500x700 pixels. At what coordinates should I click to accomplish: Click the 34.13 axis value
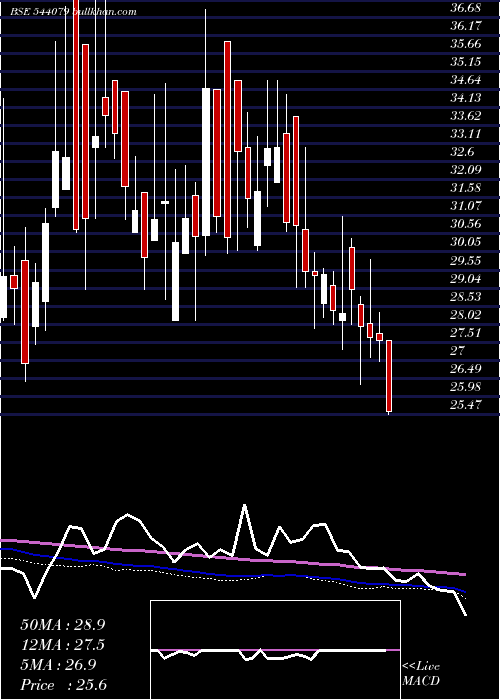pyautogui.click(x=466, y=98)
